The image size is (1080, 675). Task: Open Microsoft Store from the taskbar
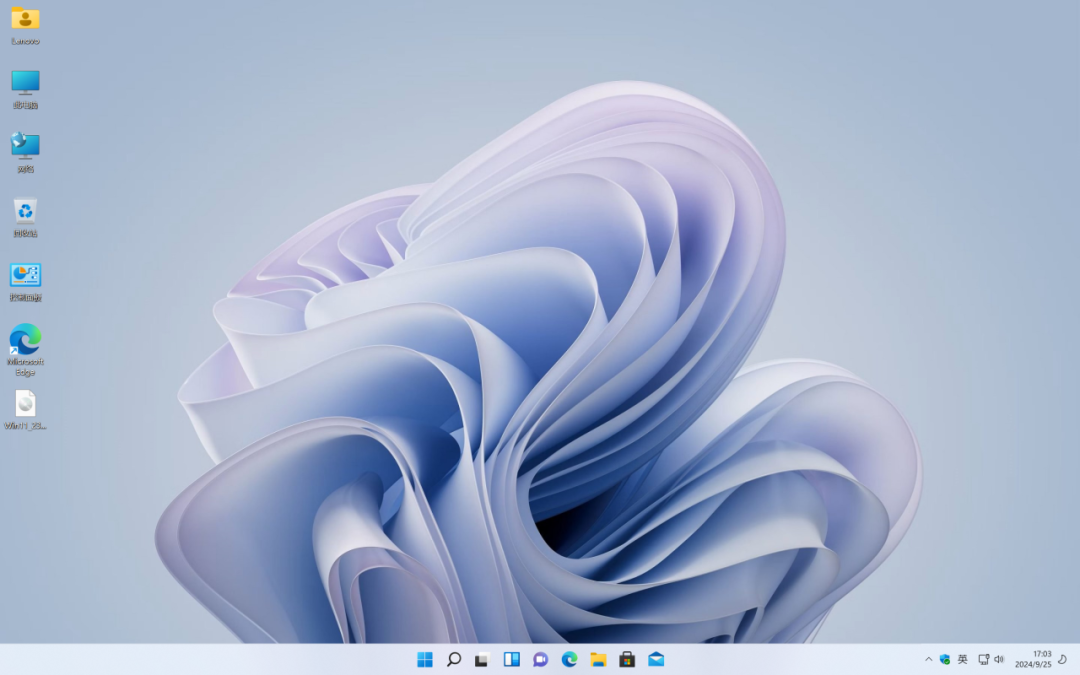[627, 660]
